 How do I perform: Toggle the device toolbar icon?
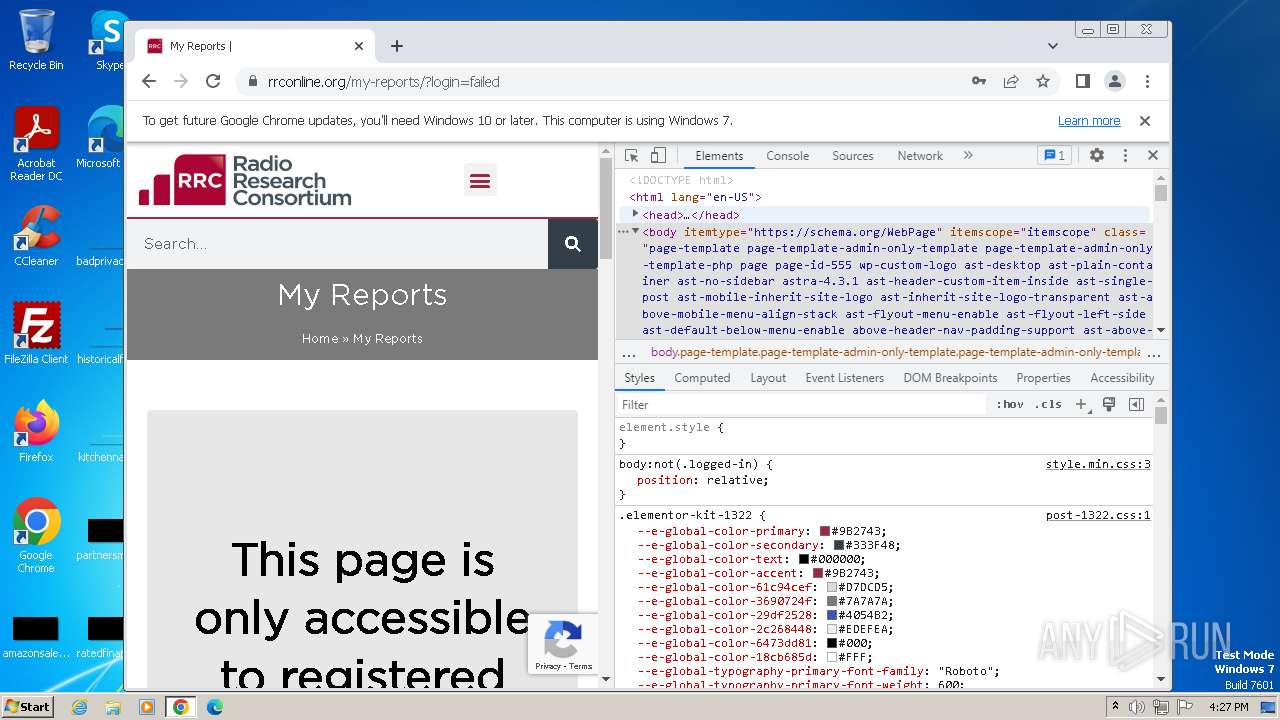[x=658, y=156]
